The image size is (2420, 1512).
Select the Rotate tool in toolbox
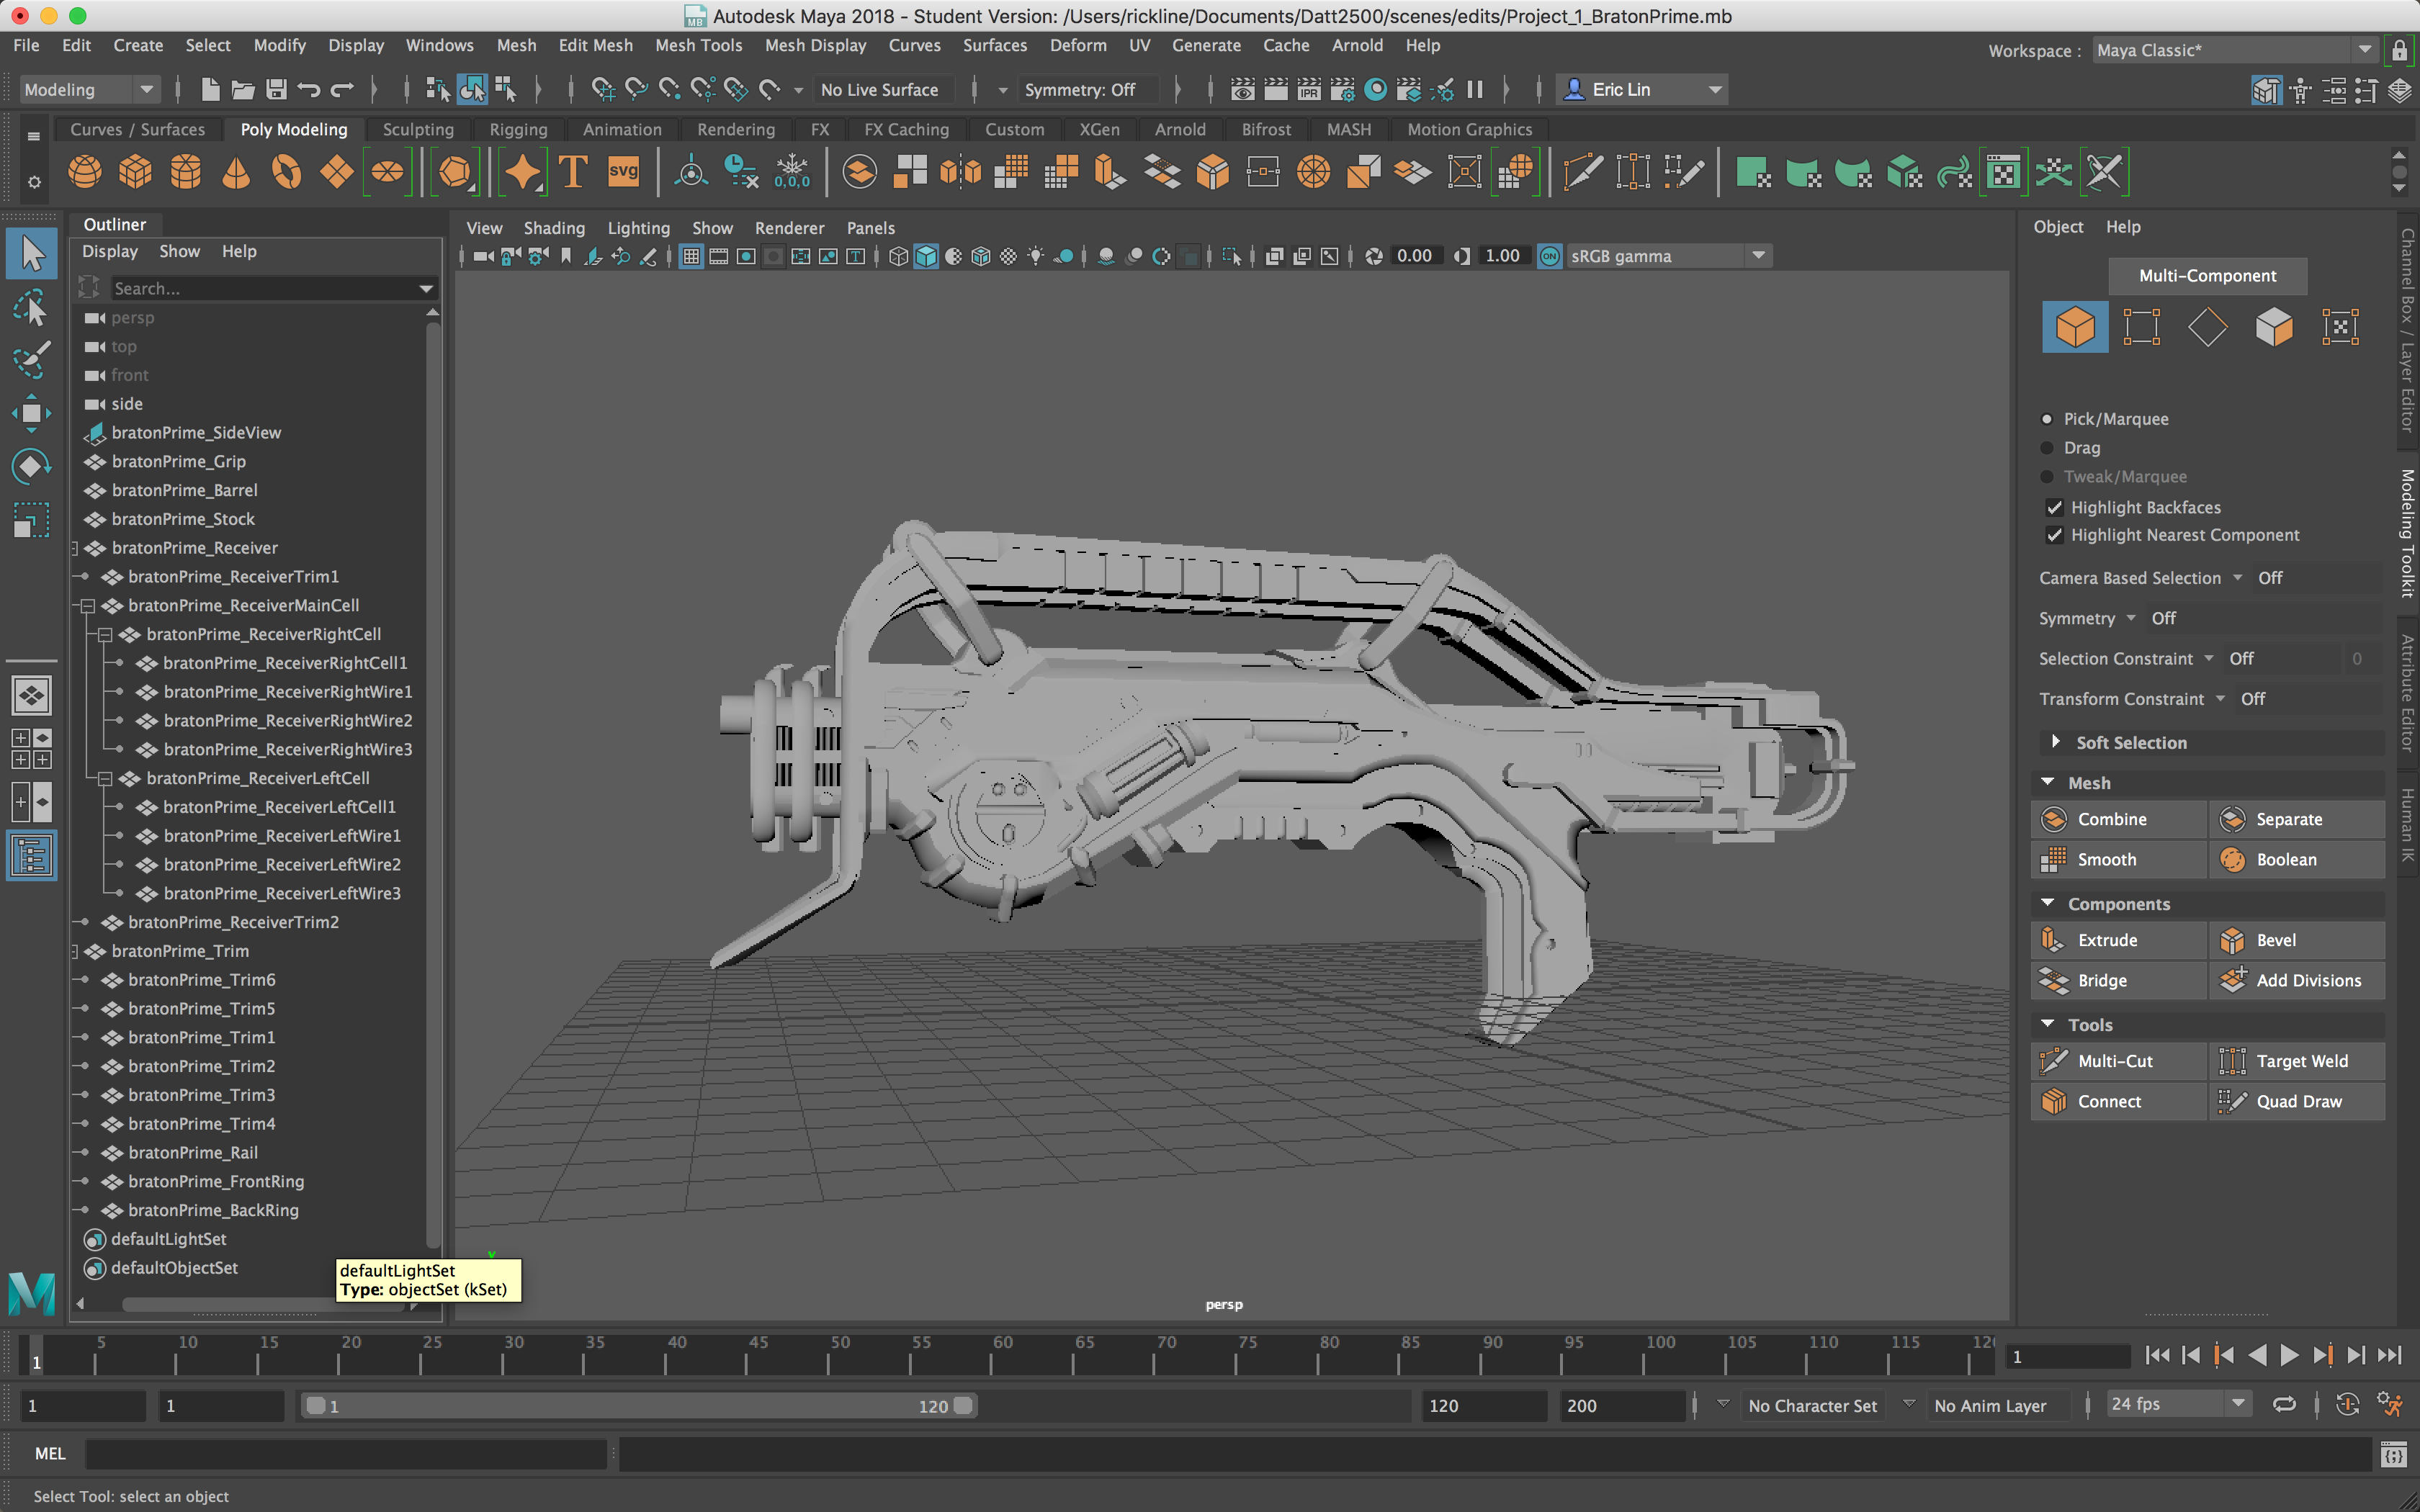tap(31, 466)
